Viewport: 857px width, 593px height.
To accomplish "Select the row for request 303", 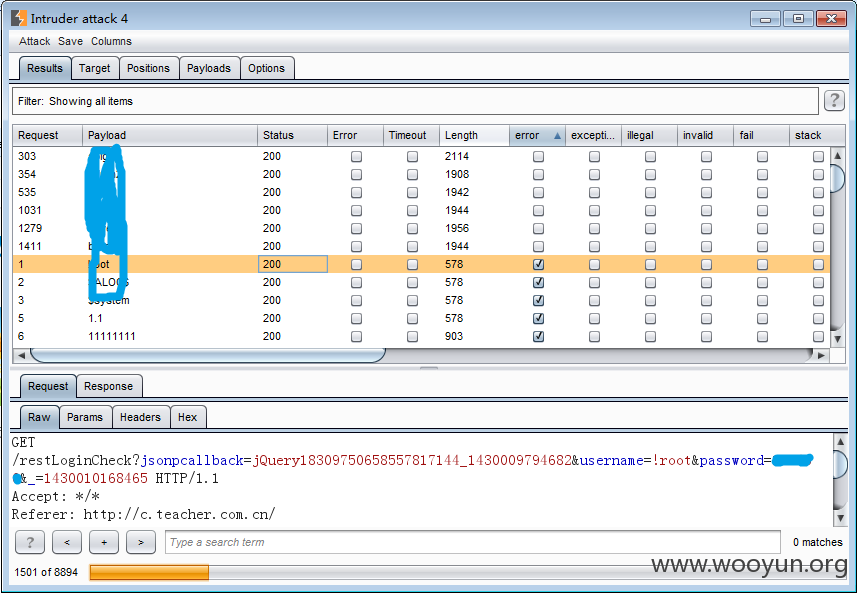I will (421, 156).
